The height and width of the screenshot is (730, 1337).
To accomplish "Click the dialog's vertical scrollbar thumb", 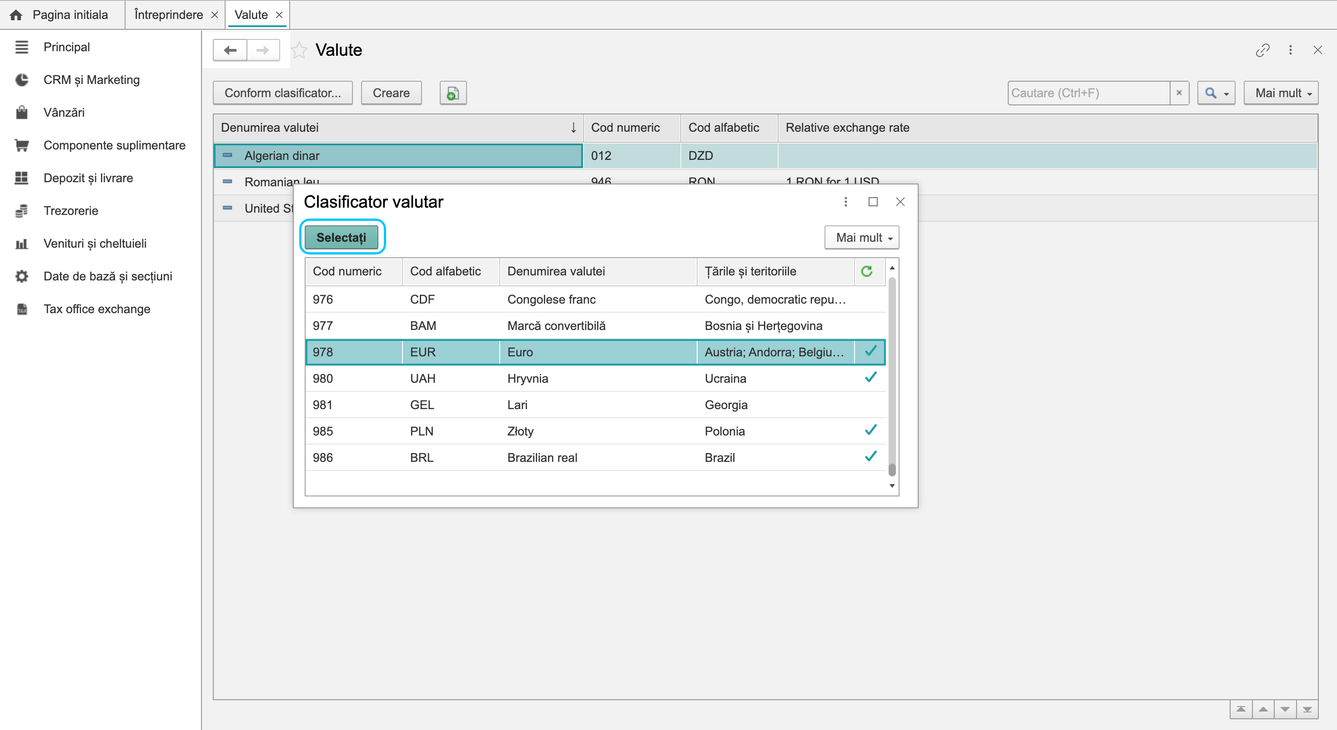I will pyautogui.click(x=892, y=377).
